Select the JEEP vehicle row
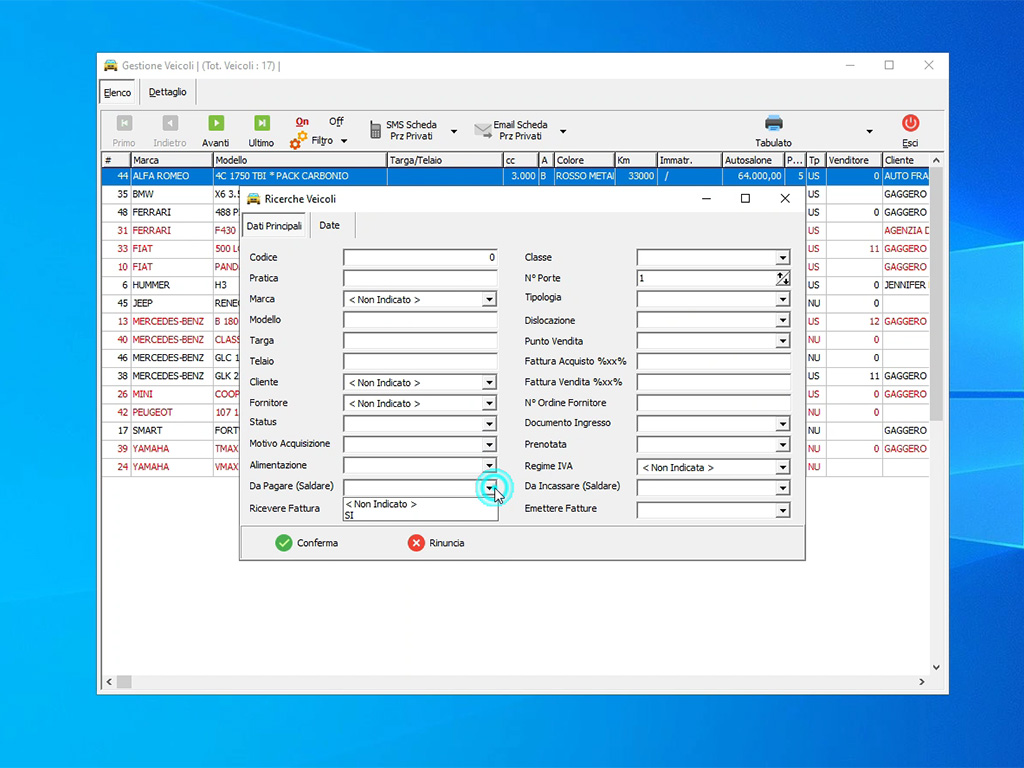Image resolution: width=1024 pixels, height=768 pixels. coord(171,304)
